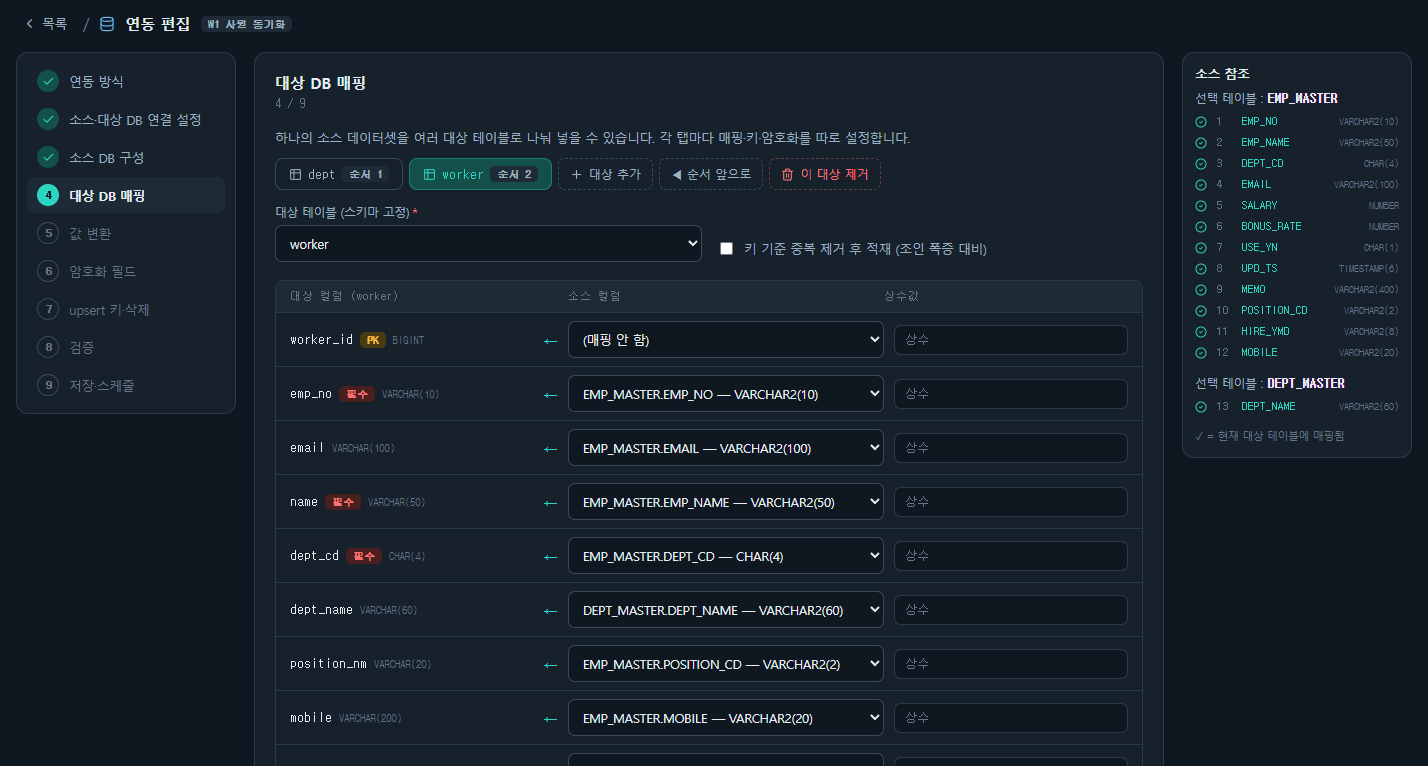Click the step 7 number circle
This screenshot has height=766, width=1428.
48,309
